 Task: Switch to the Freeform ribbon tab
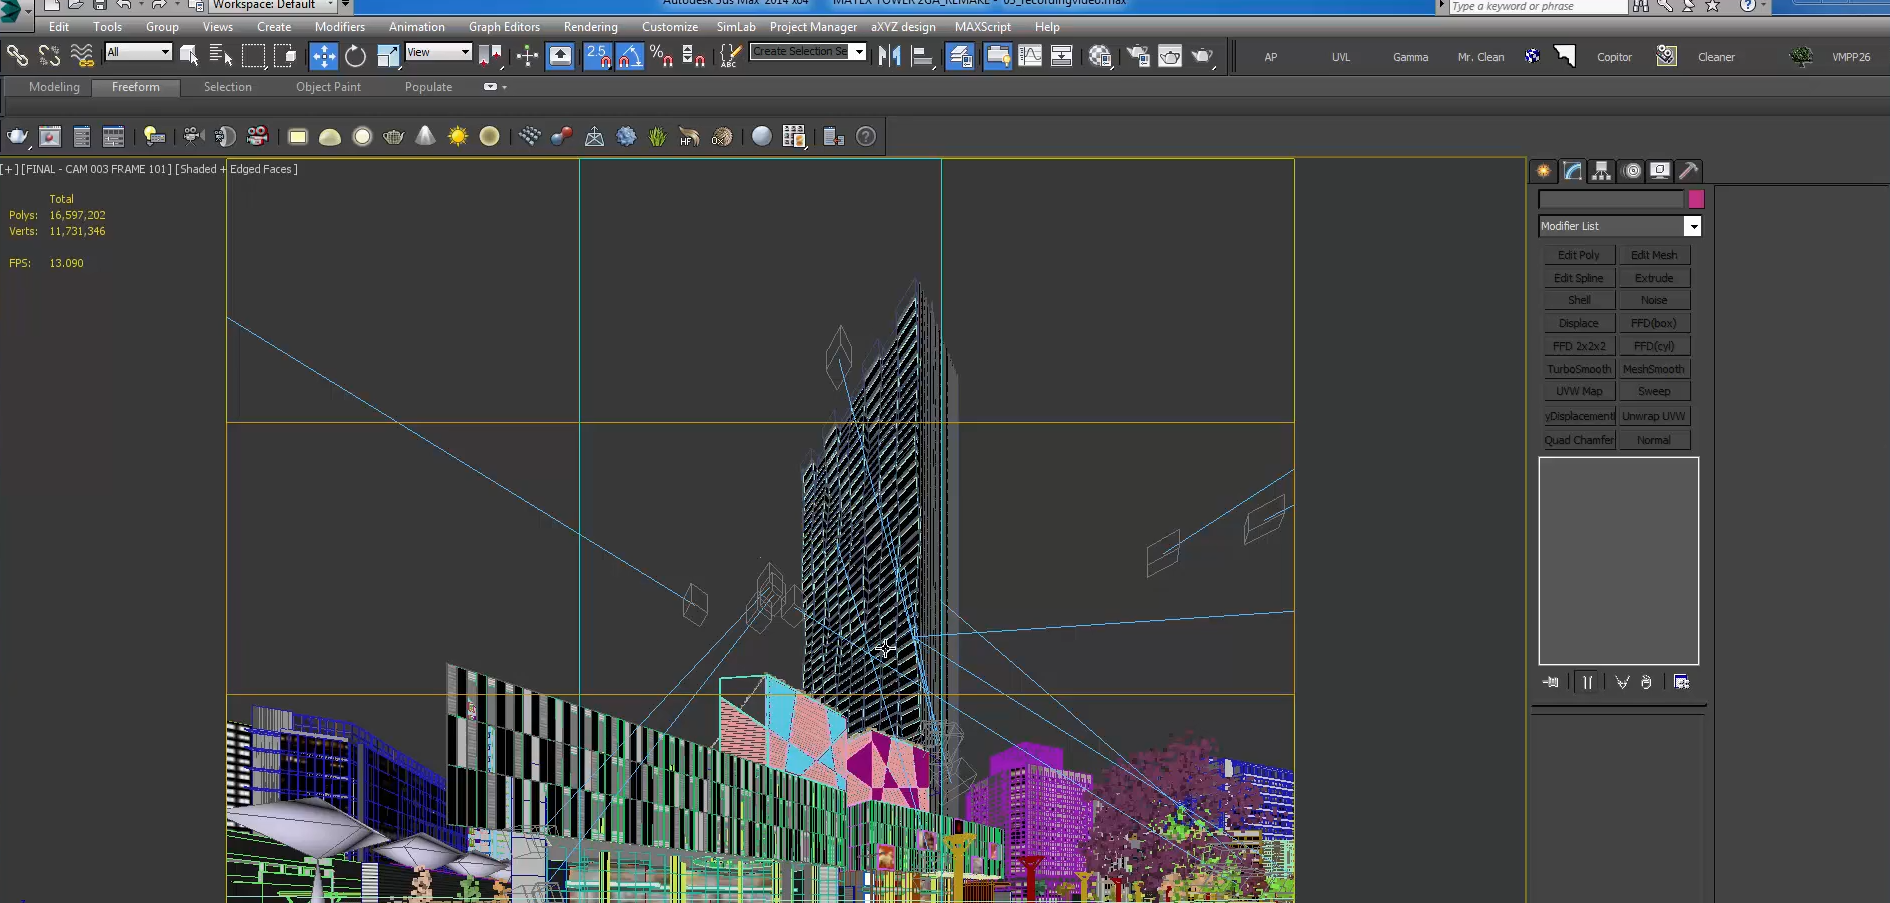click(136, 87)
